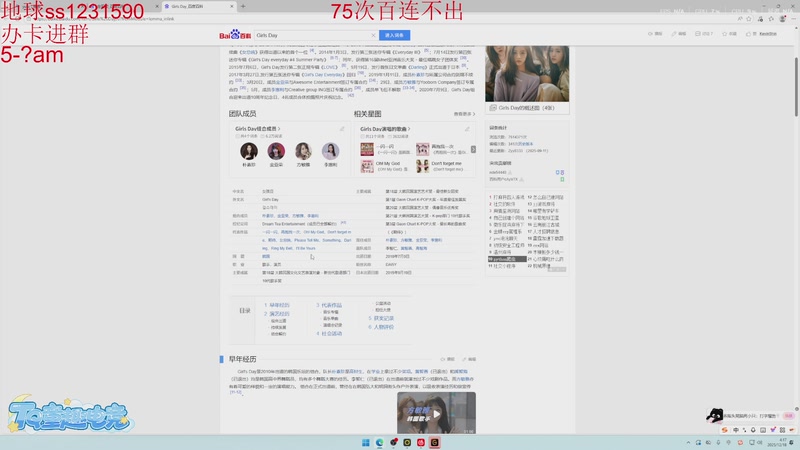The image size is (800, 450).
Task: Click edit pencil on group members card
Action: click(342, 129)
